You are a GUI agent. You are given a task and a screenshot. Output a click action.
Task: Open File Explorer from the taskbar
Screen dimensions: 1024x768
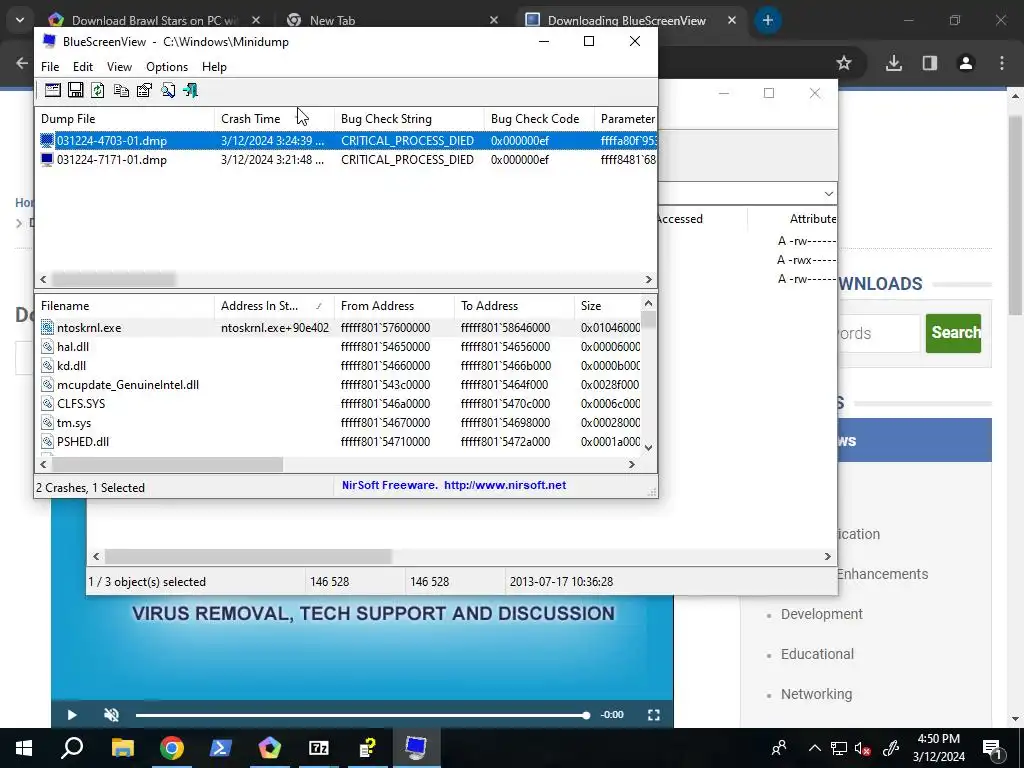pyautogui.click(x=123, y=748)
